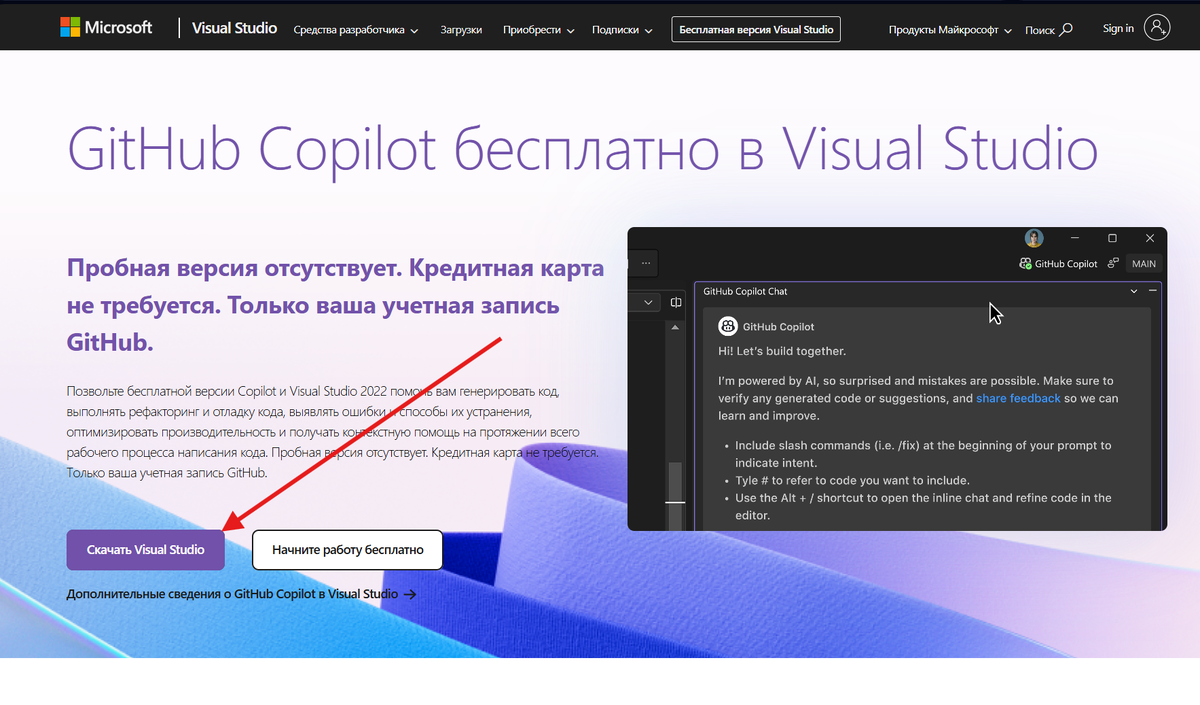1200x705 pixels.
Task: Click the MAIN branch label
Action: pyautogui.click(x=1144, y=264)
